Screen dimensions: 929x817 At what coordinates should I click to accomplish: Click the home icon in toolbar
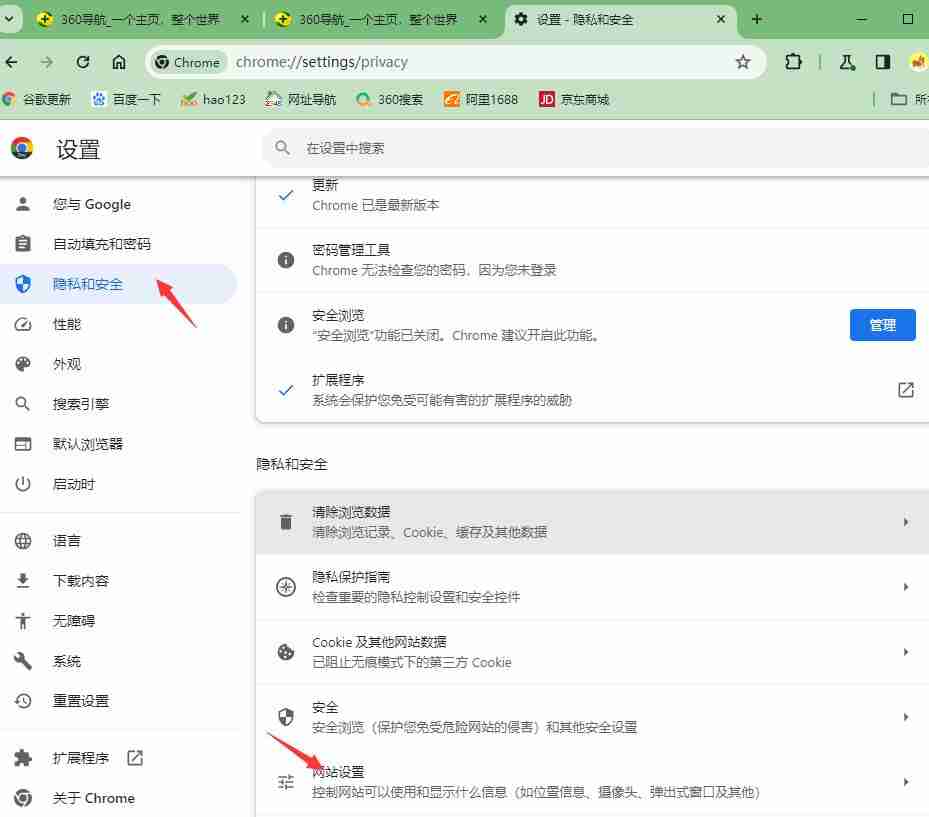click(x=119, y=61)
